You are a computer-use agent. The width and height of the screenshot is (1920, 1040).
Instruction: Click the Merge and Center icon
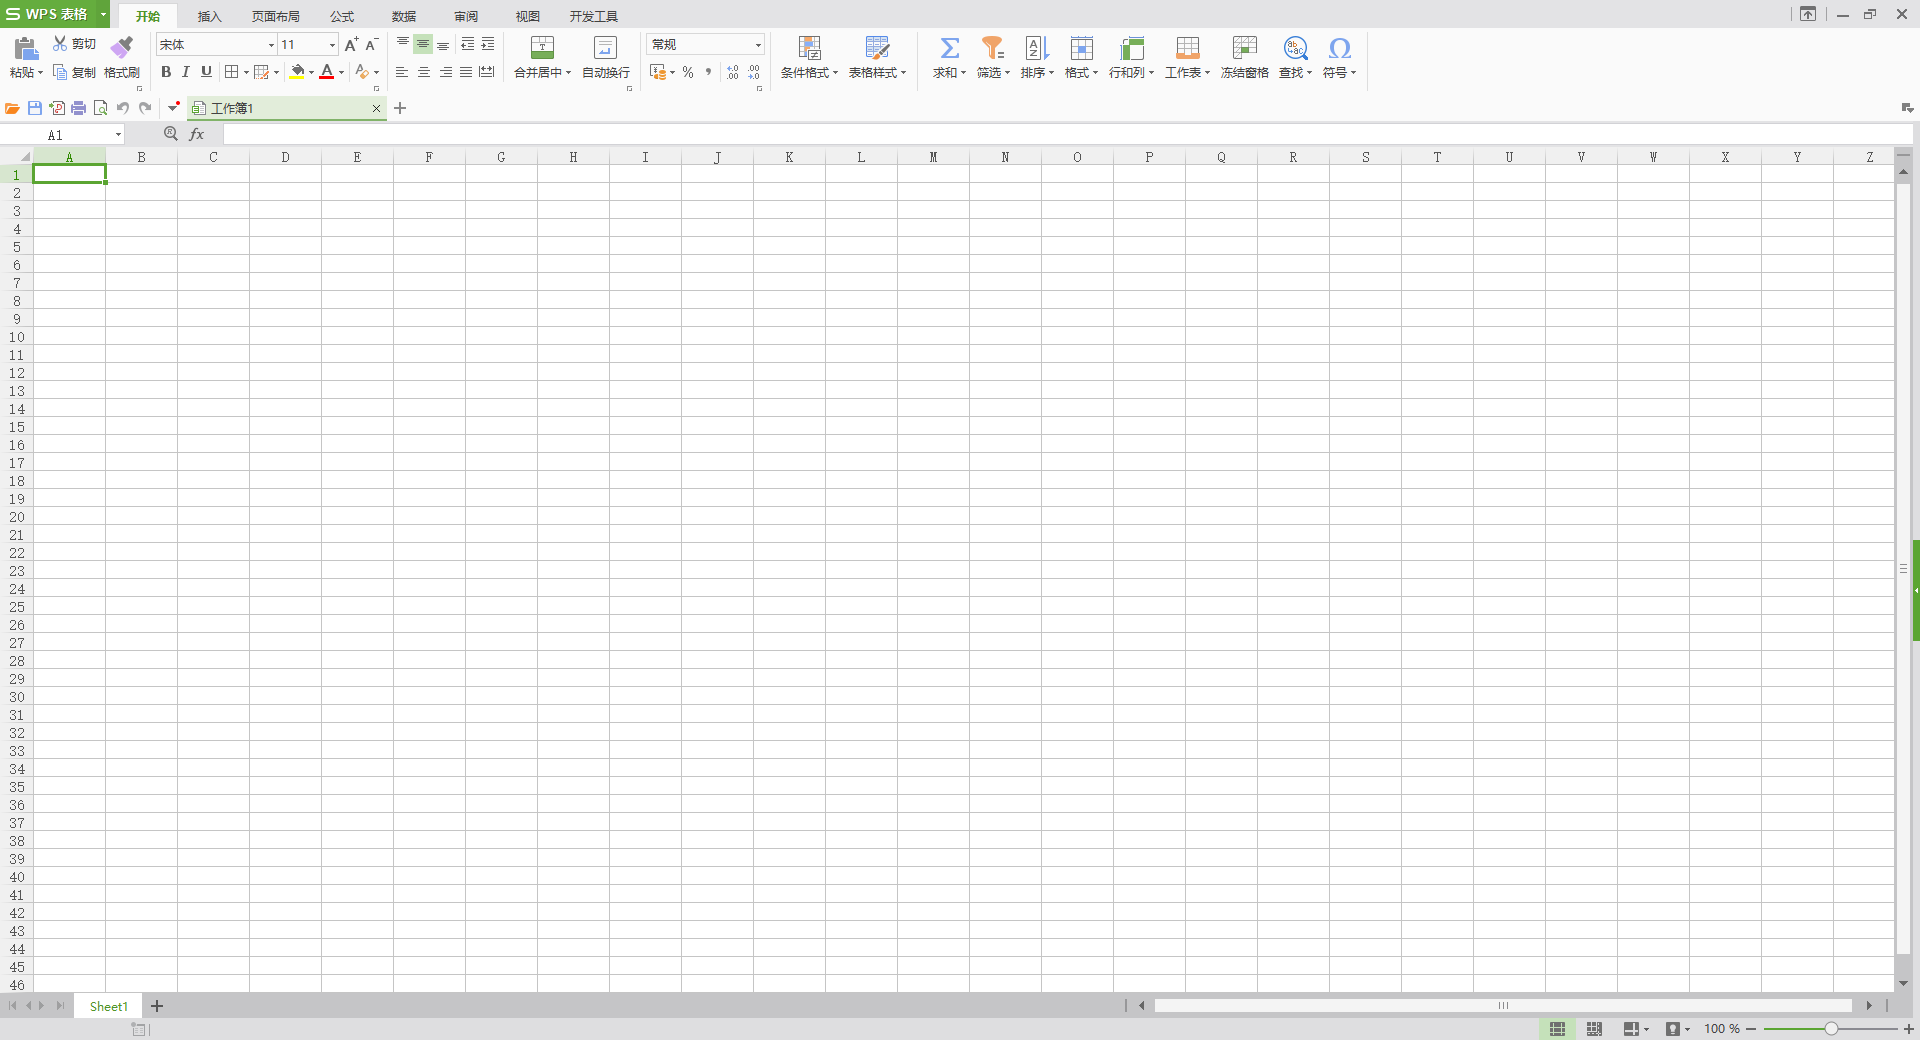click(x=542, y=47)
